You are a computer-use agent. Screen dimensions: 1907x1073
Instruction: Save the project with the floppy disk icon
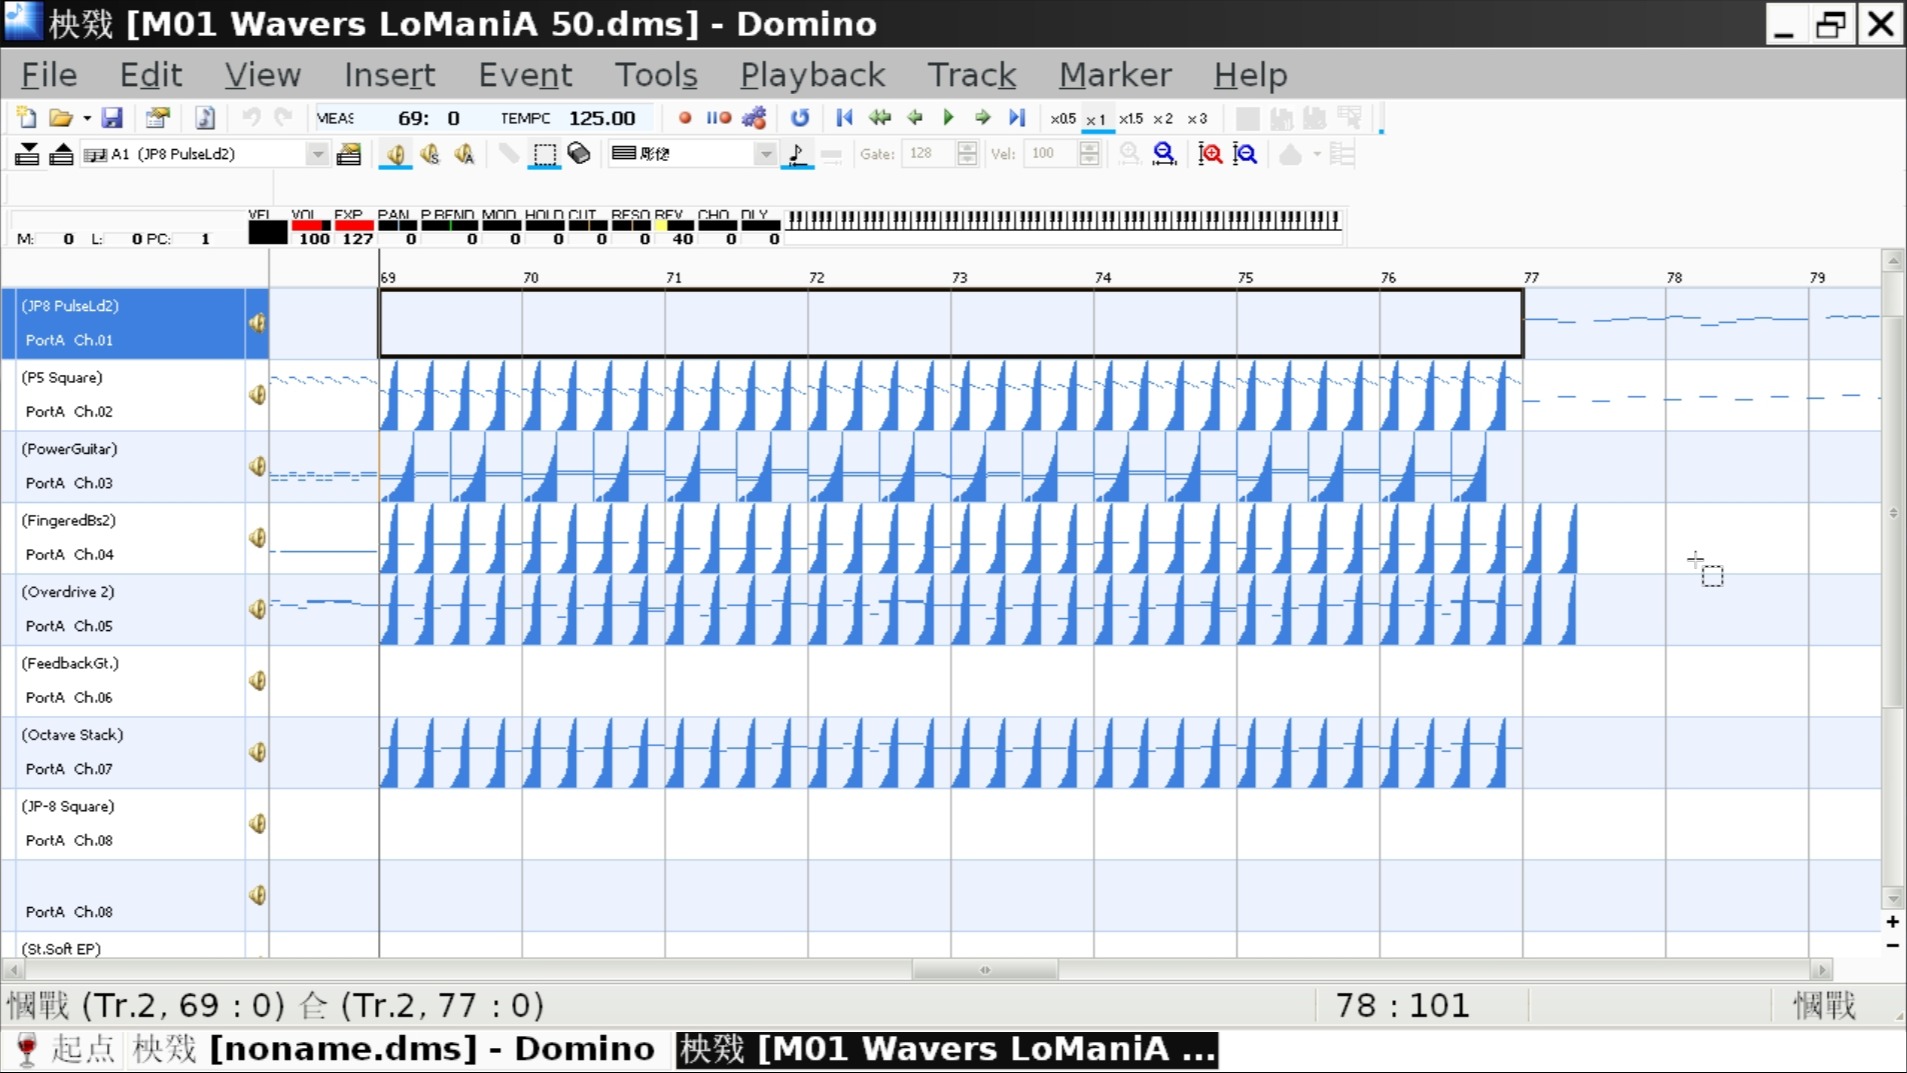(x=112, y=118)
